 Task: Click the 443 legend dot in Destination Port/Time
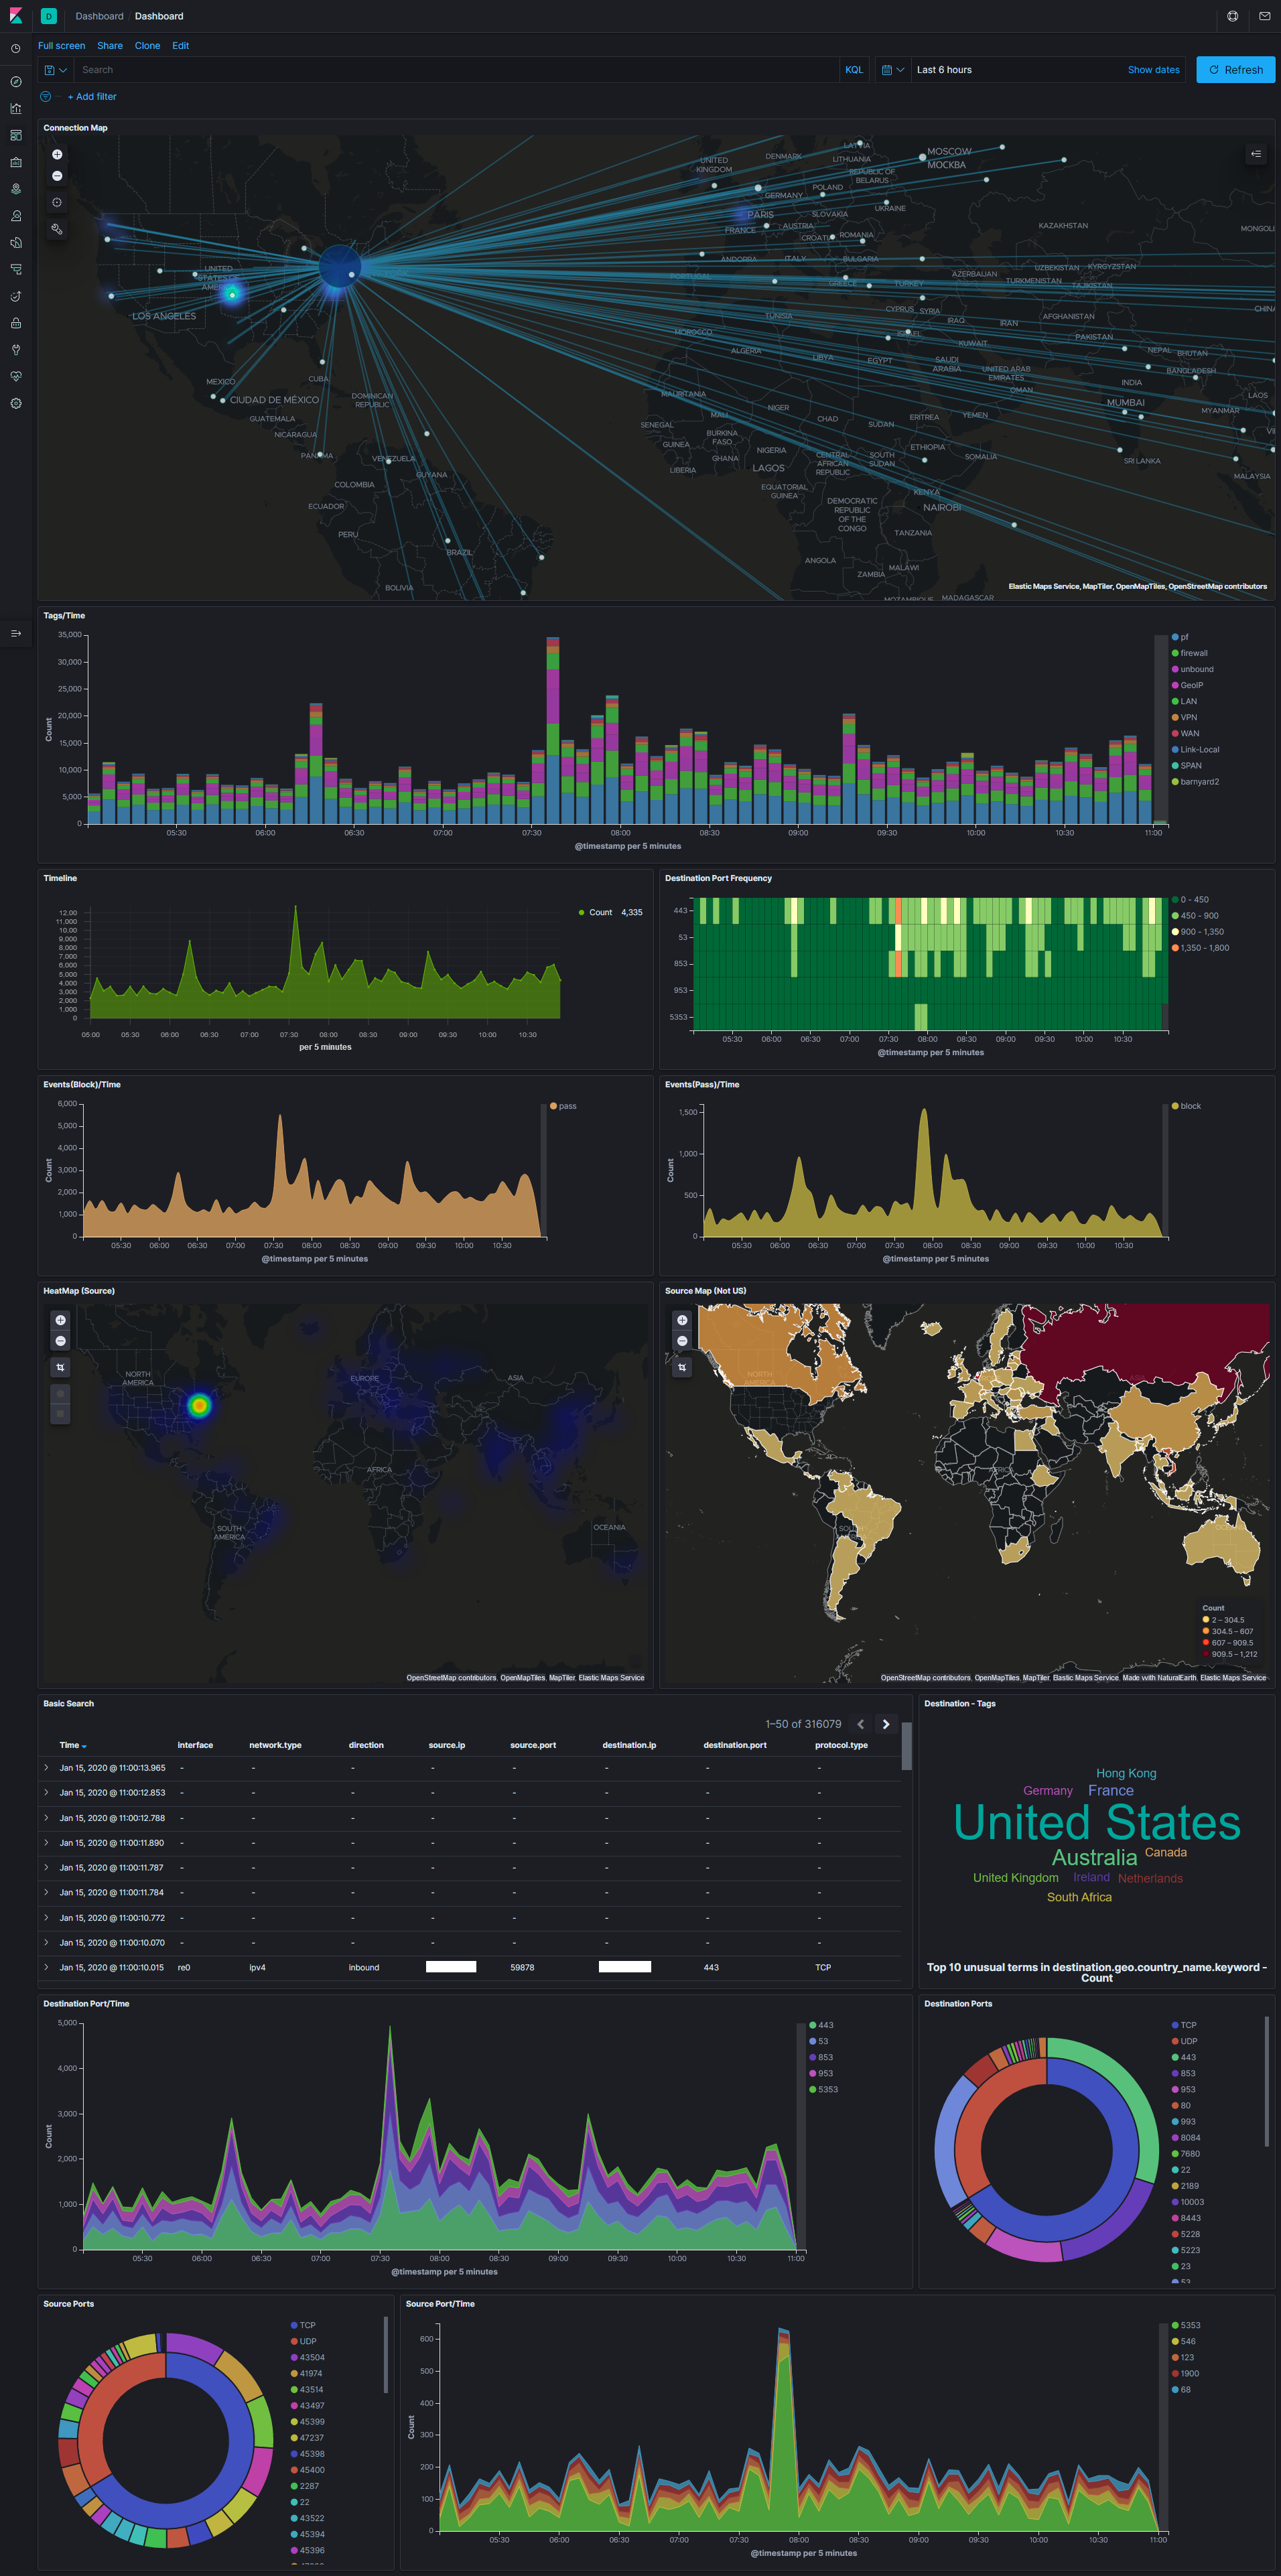[813, 2025]
